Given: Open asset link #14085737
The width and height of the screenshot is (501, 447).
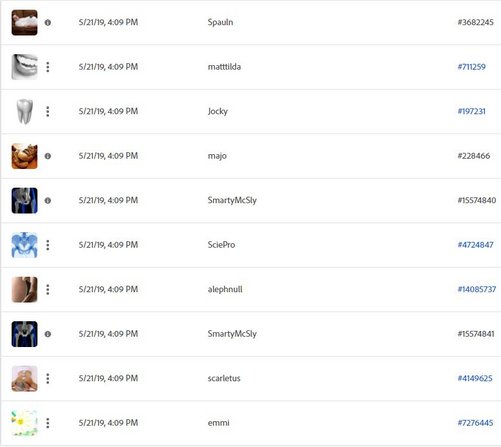Looking at the screenshot, I should tap(477, 289).
